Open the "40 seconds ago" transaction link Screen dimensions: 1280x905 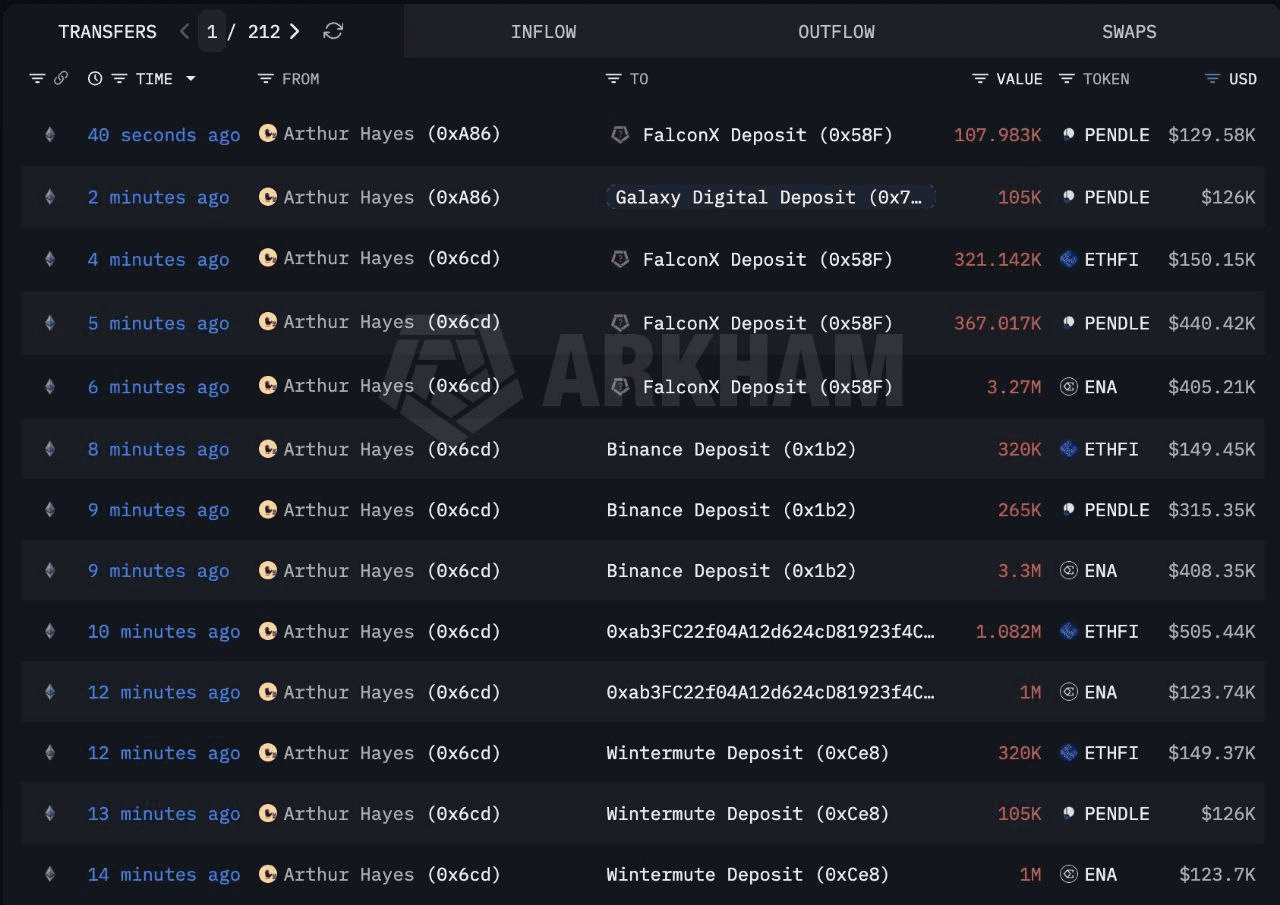pyautogui.click(x=163, y=134)
